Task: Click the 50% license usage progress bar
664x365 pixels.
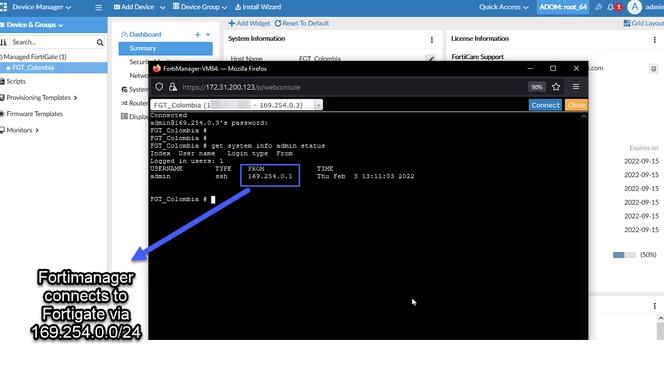Action: pyautogui.click(x=624, y=255)
